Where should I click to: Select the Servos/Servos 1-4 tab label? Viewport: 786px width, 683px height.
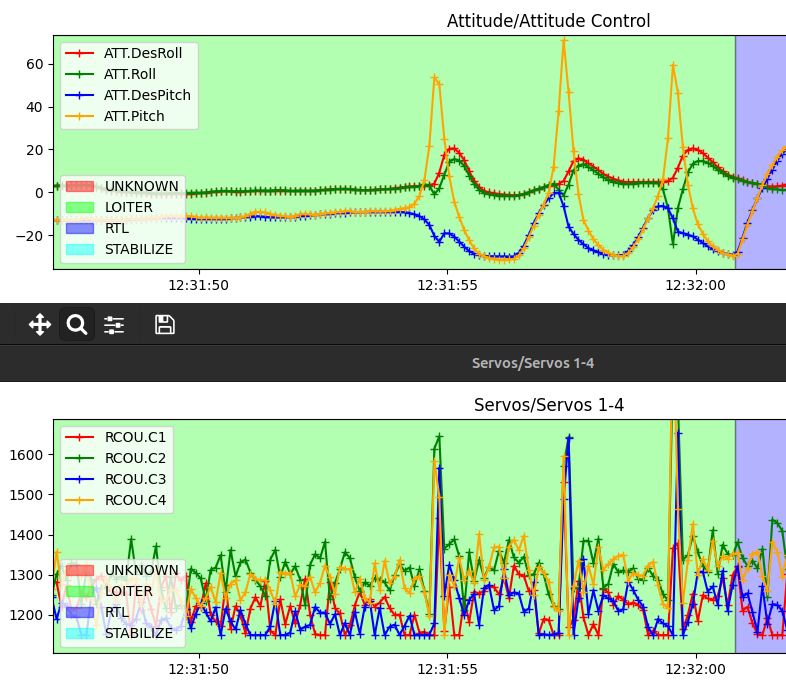coord(532,363)
